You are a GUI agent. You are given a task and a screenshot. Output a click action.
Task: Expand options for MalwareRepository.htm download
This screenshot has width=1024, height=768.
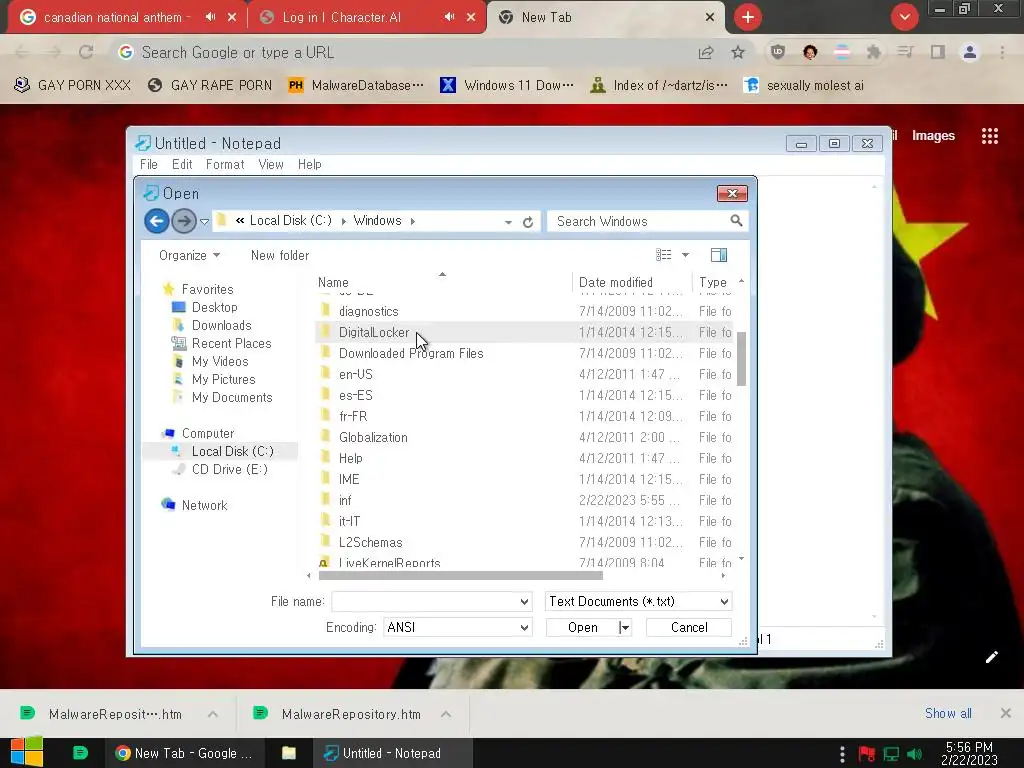pyautogui.click(x=446, y=714)
